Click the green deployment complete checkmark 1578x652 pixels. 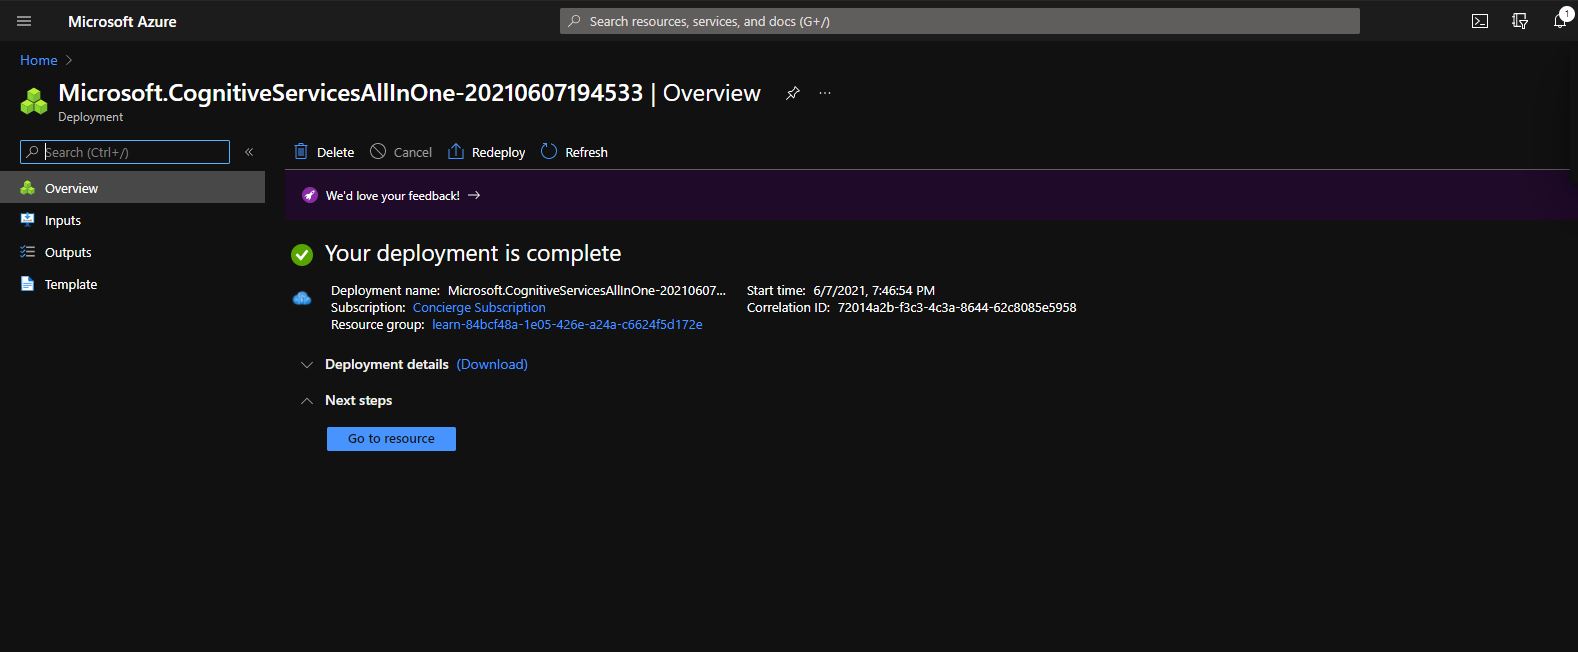tap(302, 255)
